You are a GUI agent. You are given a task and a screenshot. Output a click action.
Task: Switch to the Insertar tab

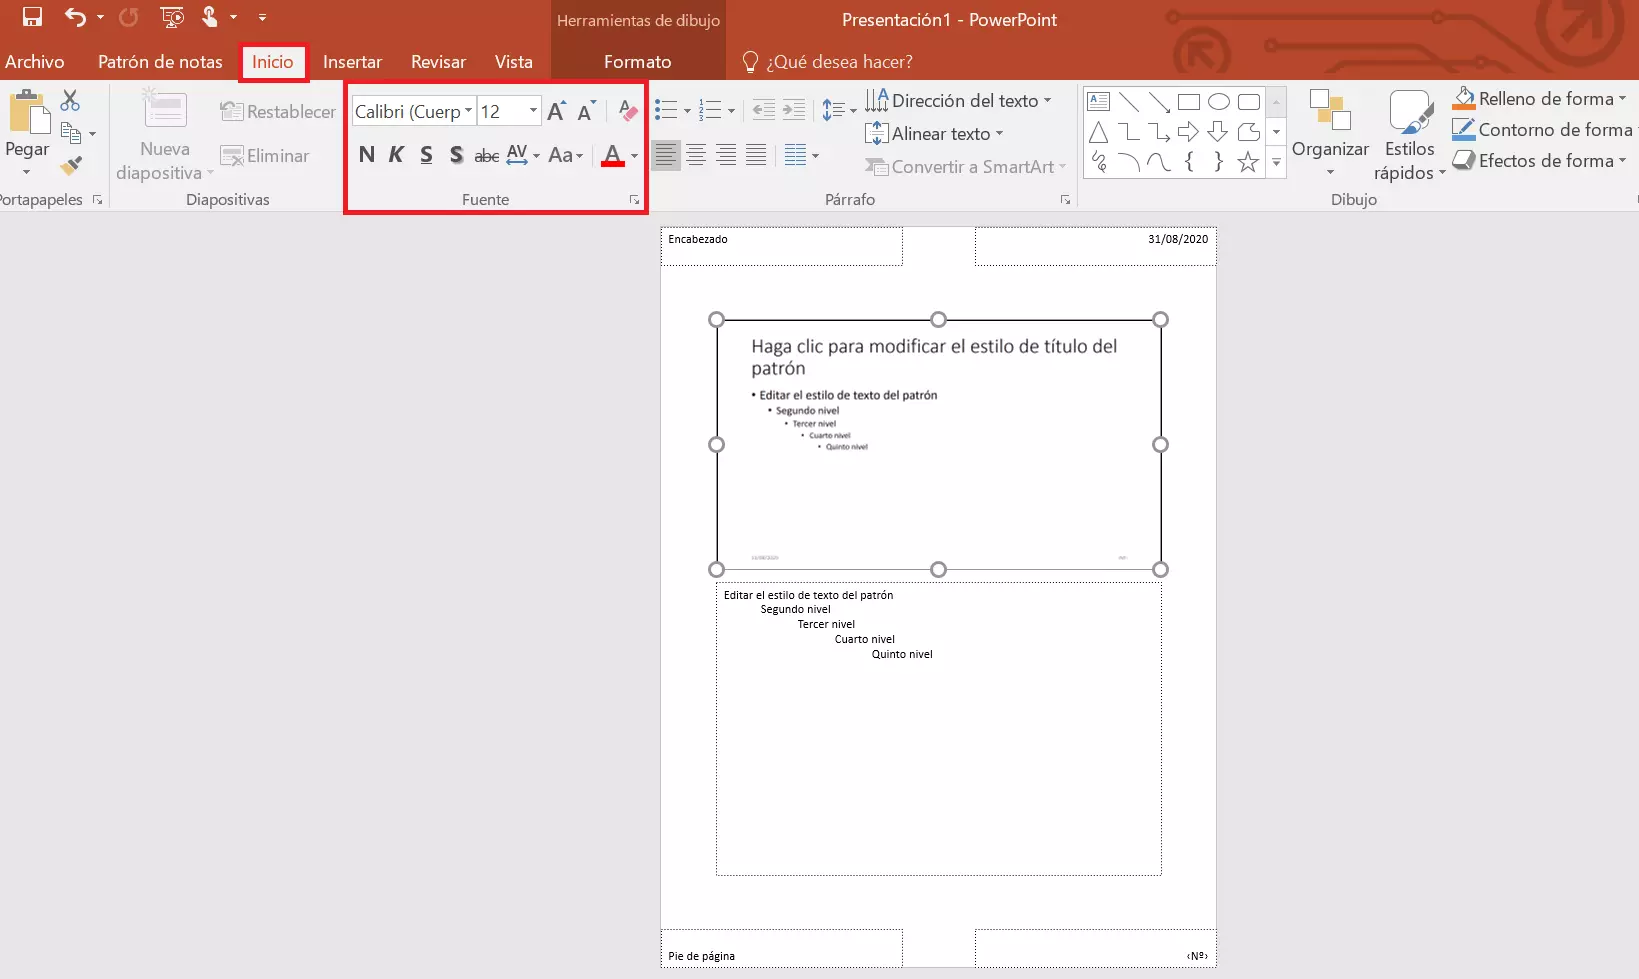click(x=352, y=62)
